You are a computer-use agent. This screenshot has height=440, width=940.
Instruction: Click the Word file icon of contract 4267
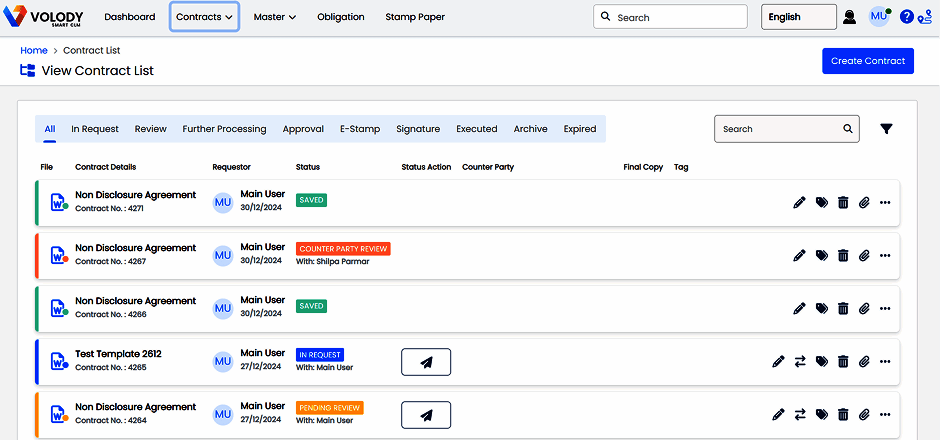point(58,255)
